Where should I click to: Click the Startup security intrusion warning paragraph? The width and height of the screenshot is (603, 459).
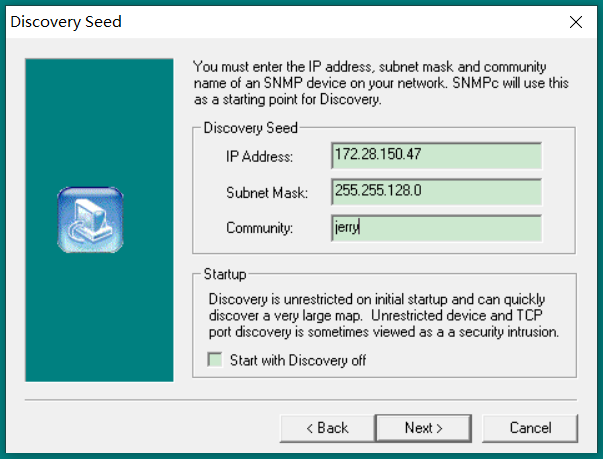(x=383, y=315)
